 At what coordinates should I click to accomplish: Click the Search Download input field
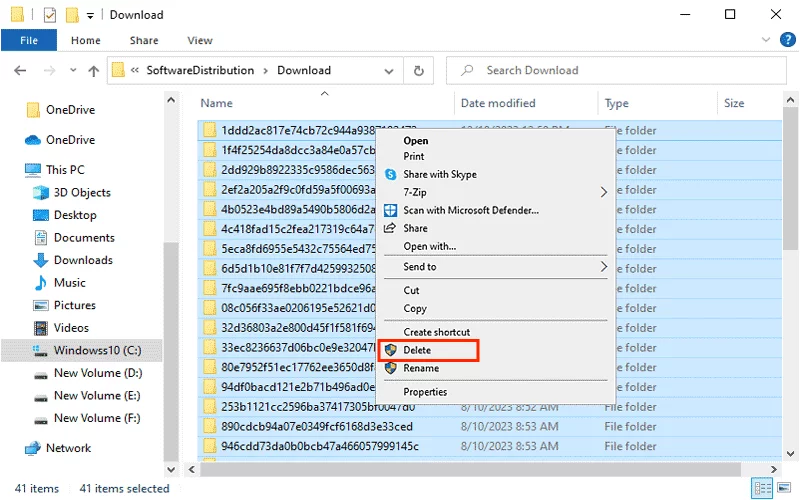616,70
